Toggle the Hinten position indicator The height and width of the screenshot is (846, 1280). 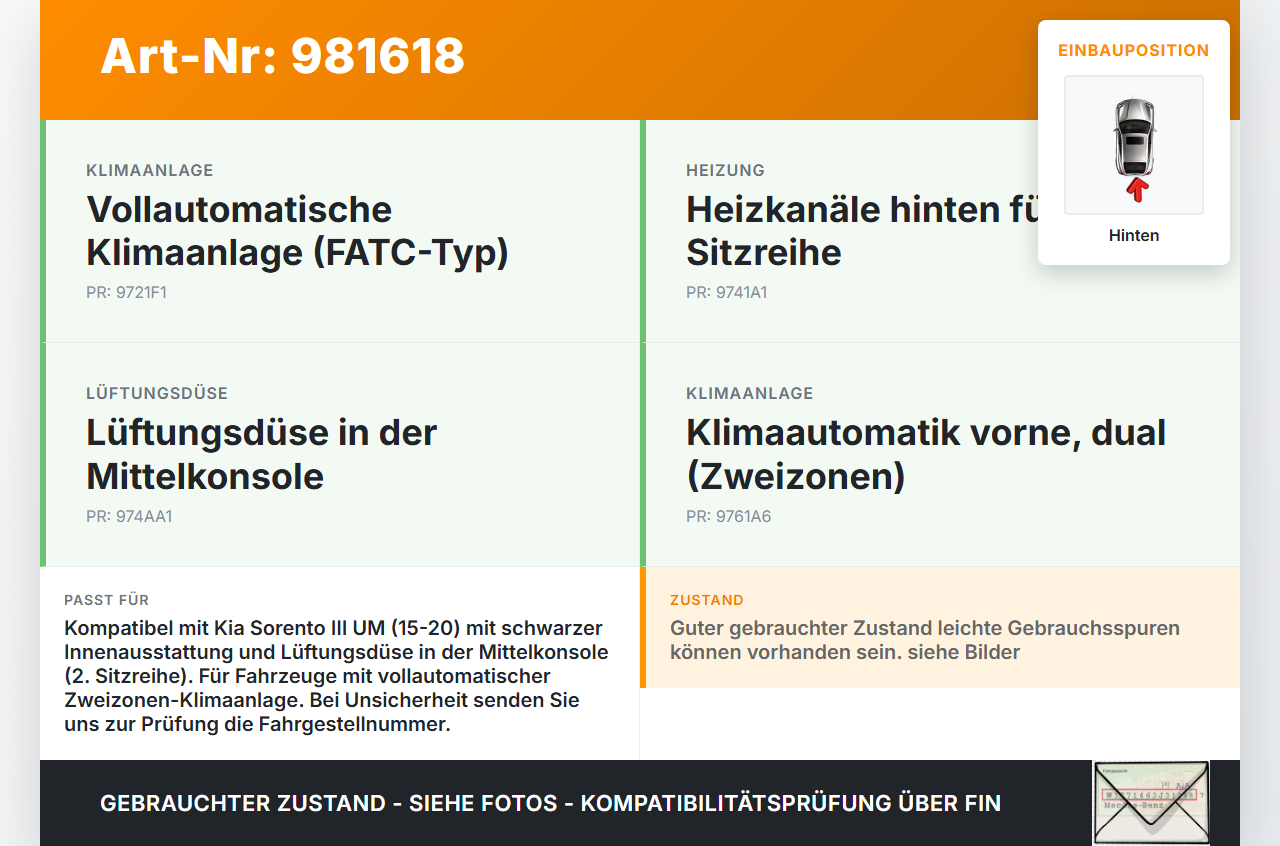click(x=1133, y=235)
